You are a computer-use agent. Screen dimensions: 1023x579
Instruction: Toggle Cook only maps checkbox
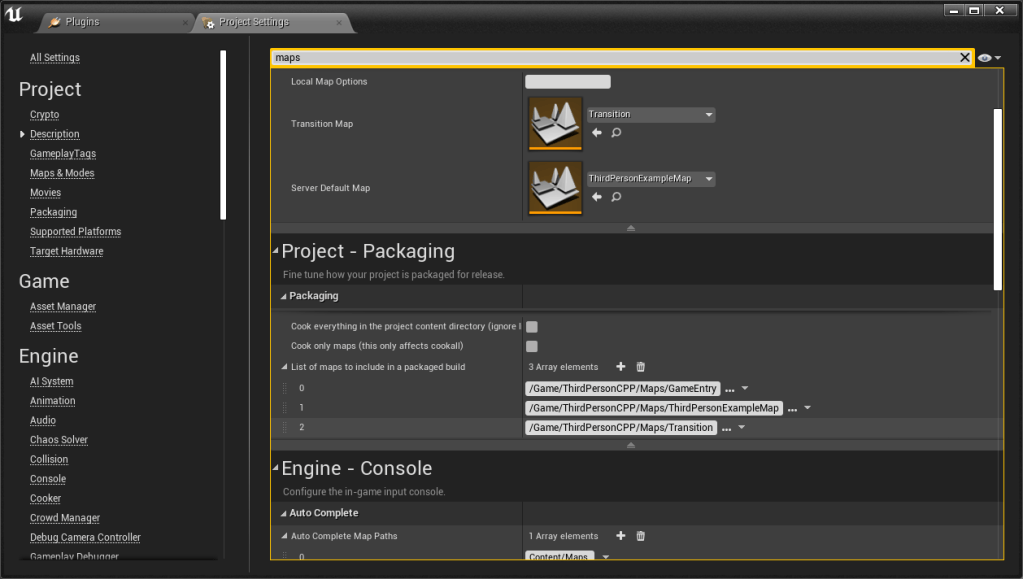pos(532,346)
